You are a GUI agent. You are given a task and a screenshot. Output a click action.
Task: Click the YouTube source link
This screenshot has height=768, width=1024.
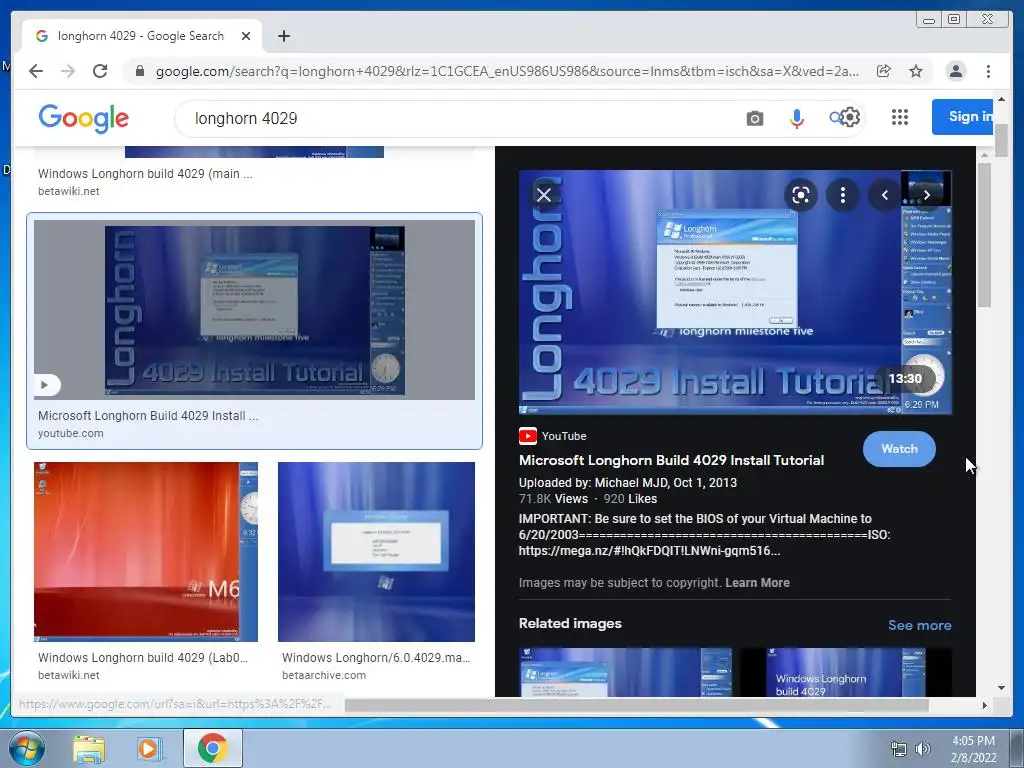point(552,436)
